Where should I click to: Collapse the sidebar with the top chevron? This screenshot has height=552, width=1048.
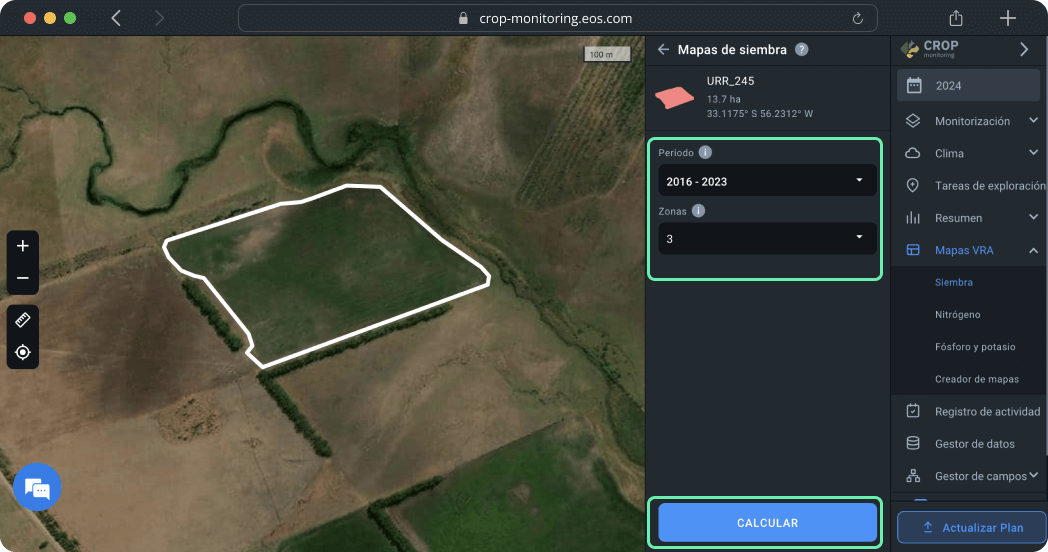[x=1023, y=49]
